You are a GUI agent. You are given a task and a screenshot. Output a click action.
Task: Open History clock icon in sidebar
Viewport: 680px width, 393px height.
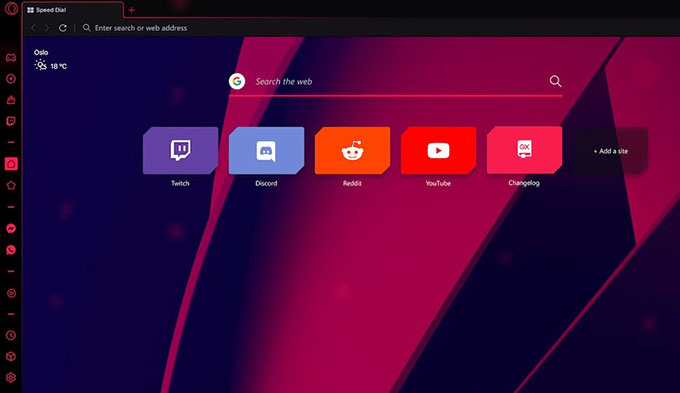11,335
